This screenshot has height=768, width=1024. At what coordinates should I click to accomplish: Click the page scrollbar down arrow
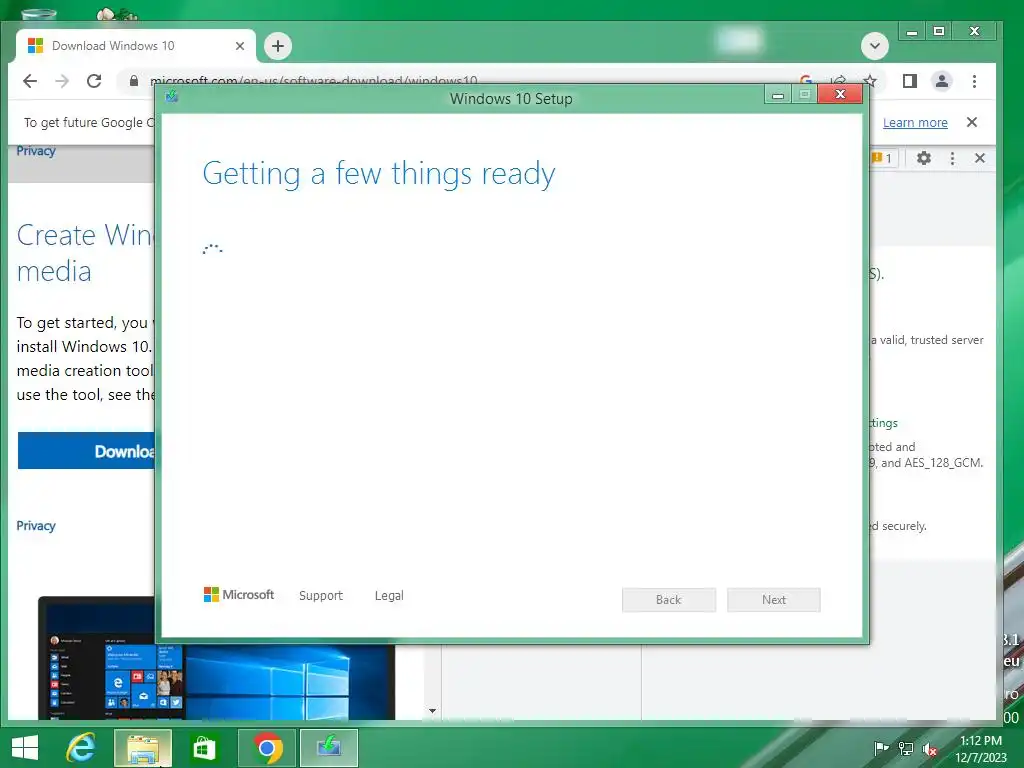[432, 711]
